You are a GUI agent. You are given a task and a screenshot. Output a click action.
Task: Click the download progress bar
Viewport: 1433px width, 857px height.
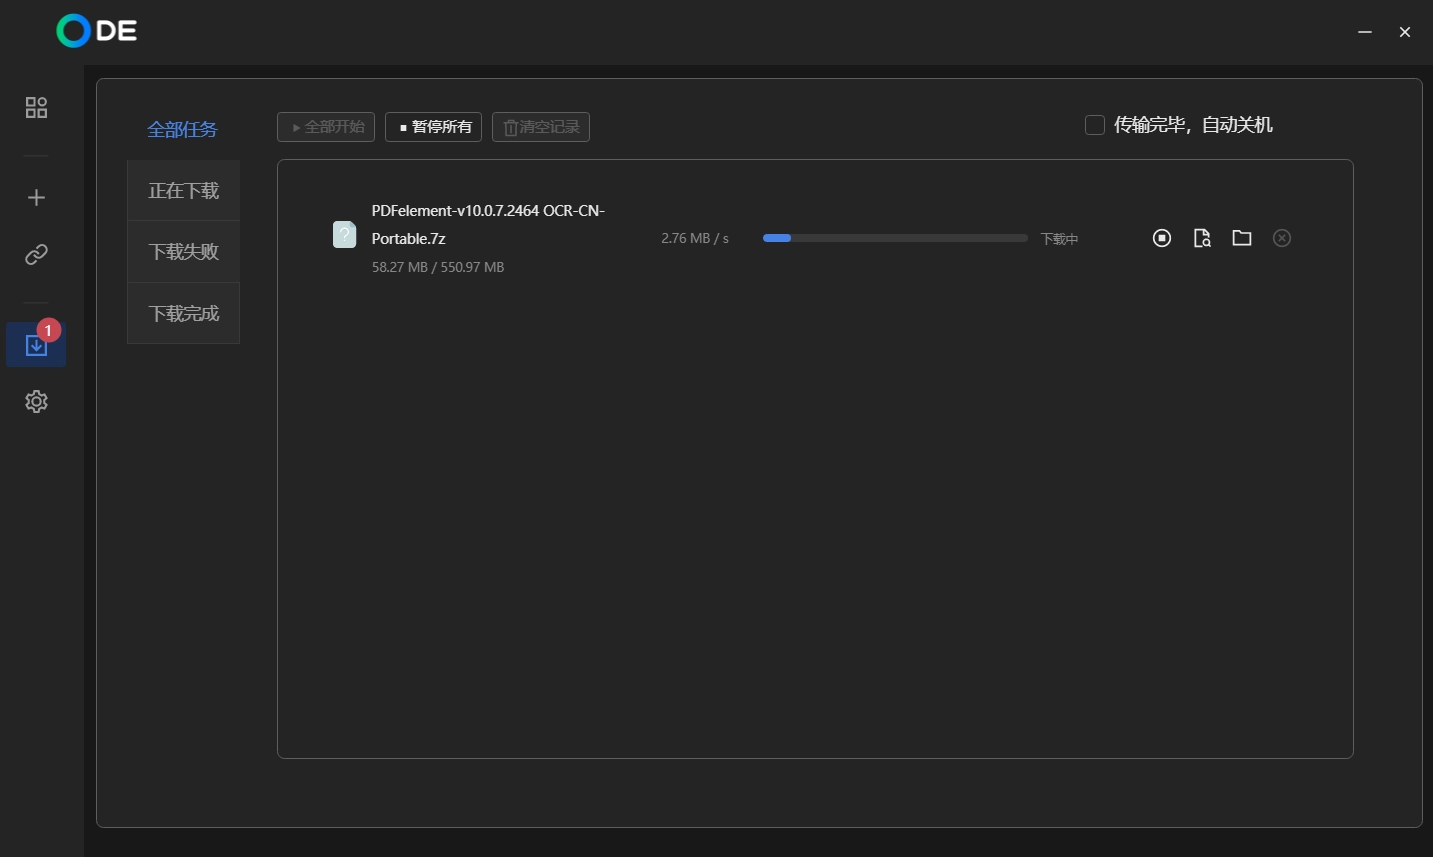pos(895,238)
